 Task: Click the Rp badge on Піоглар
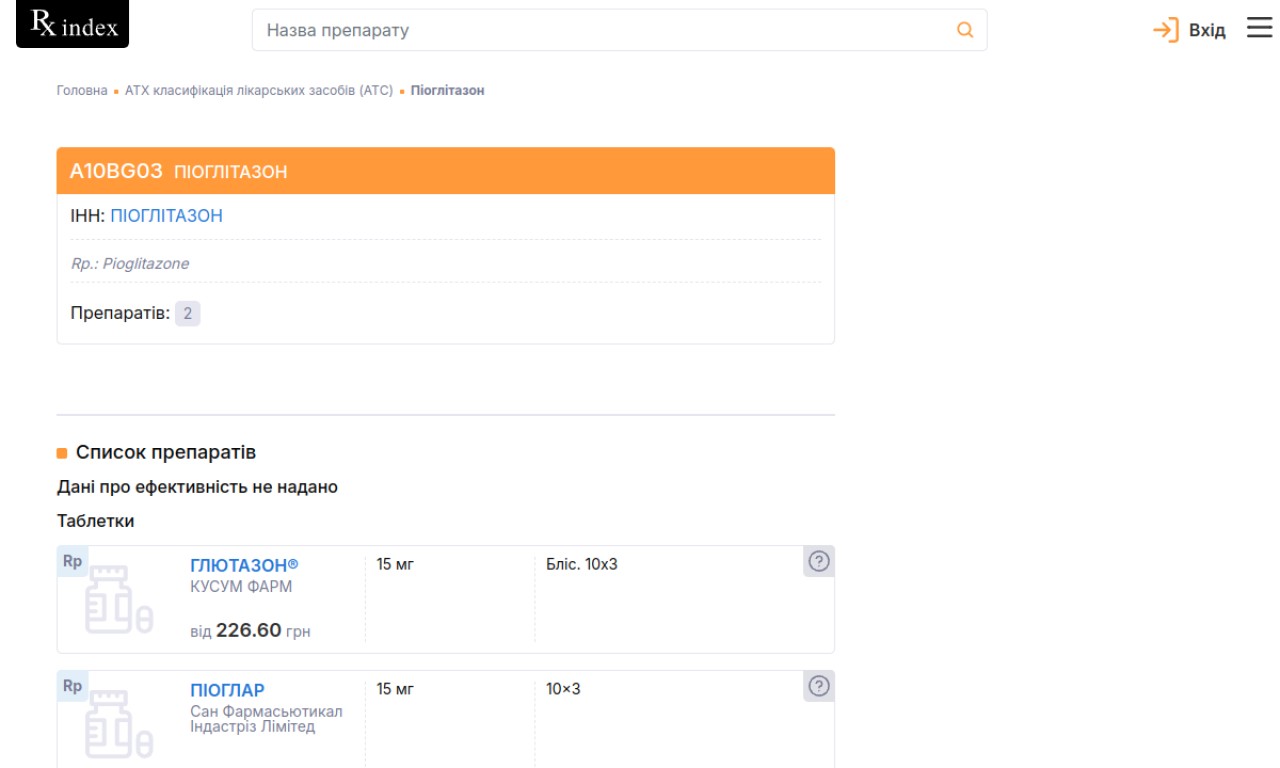click(x=72, y=686)
